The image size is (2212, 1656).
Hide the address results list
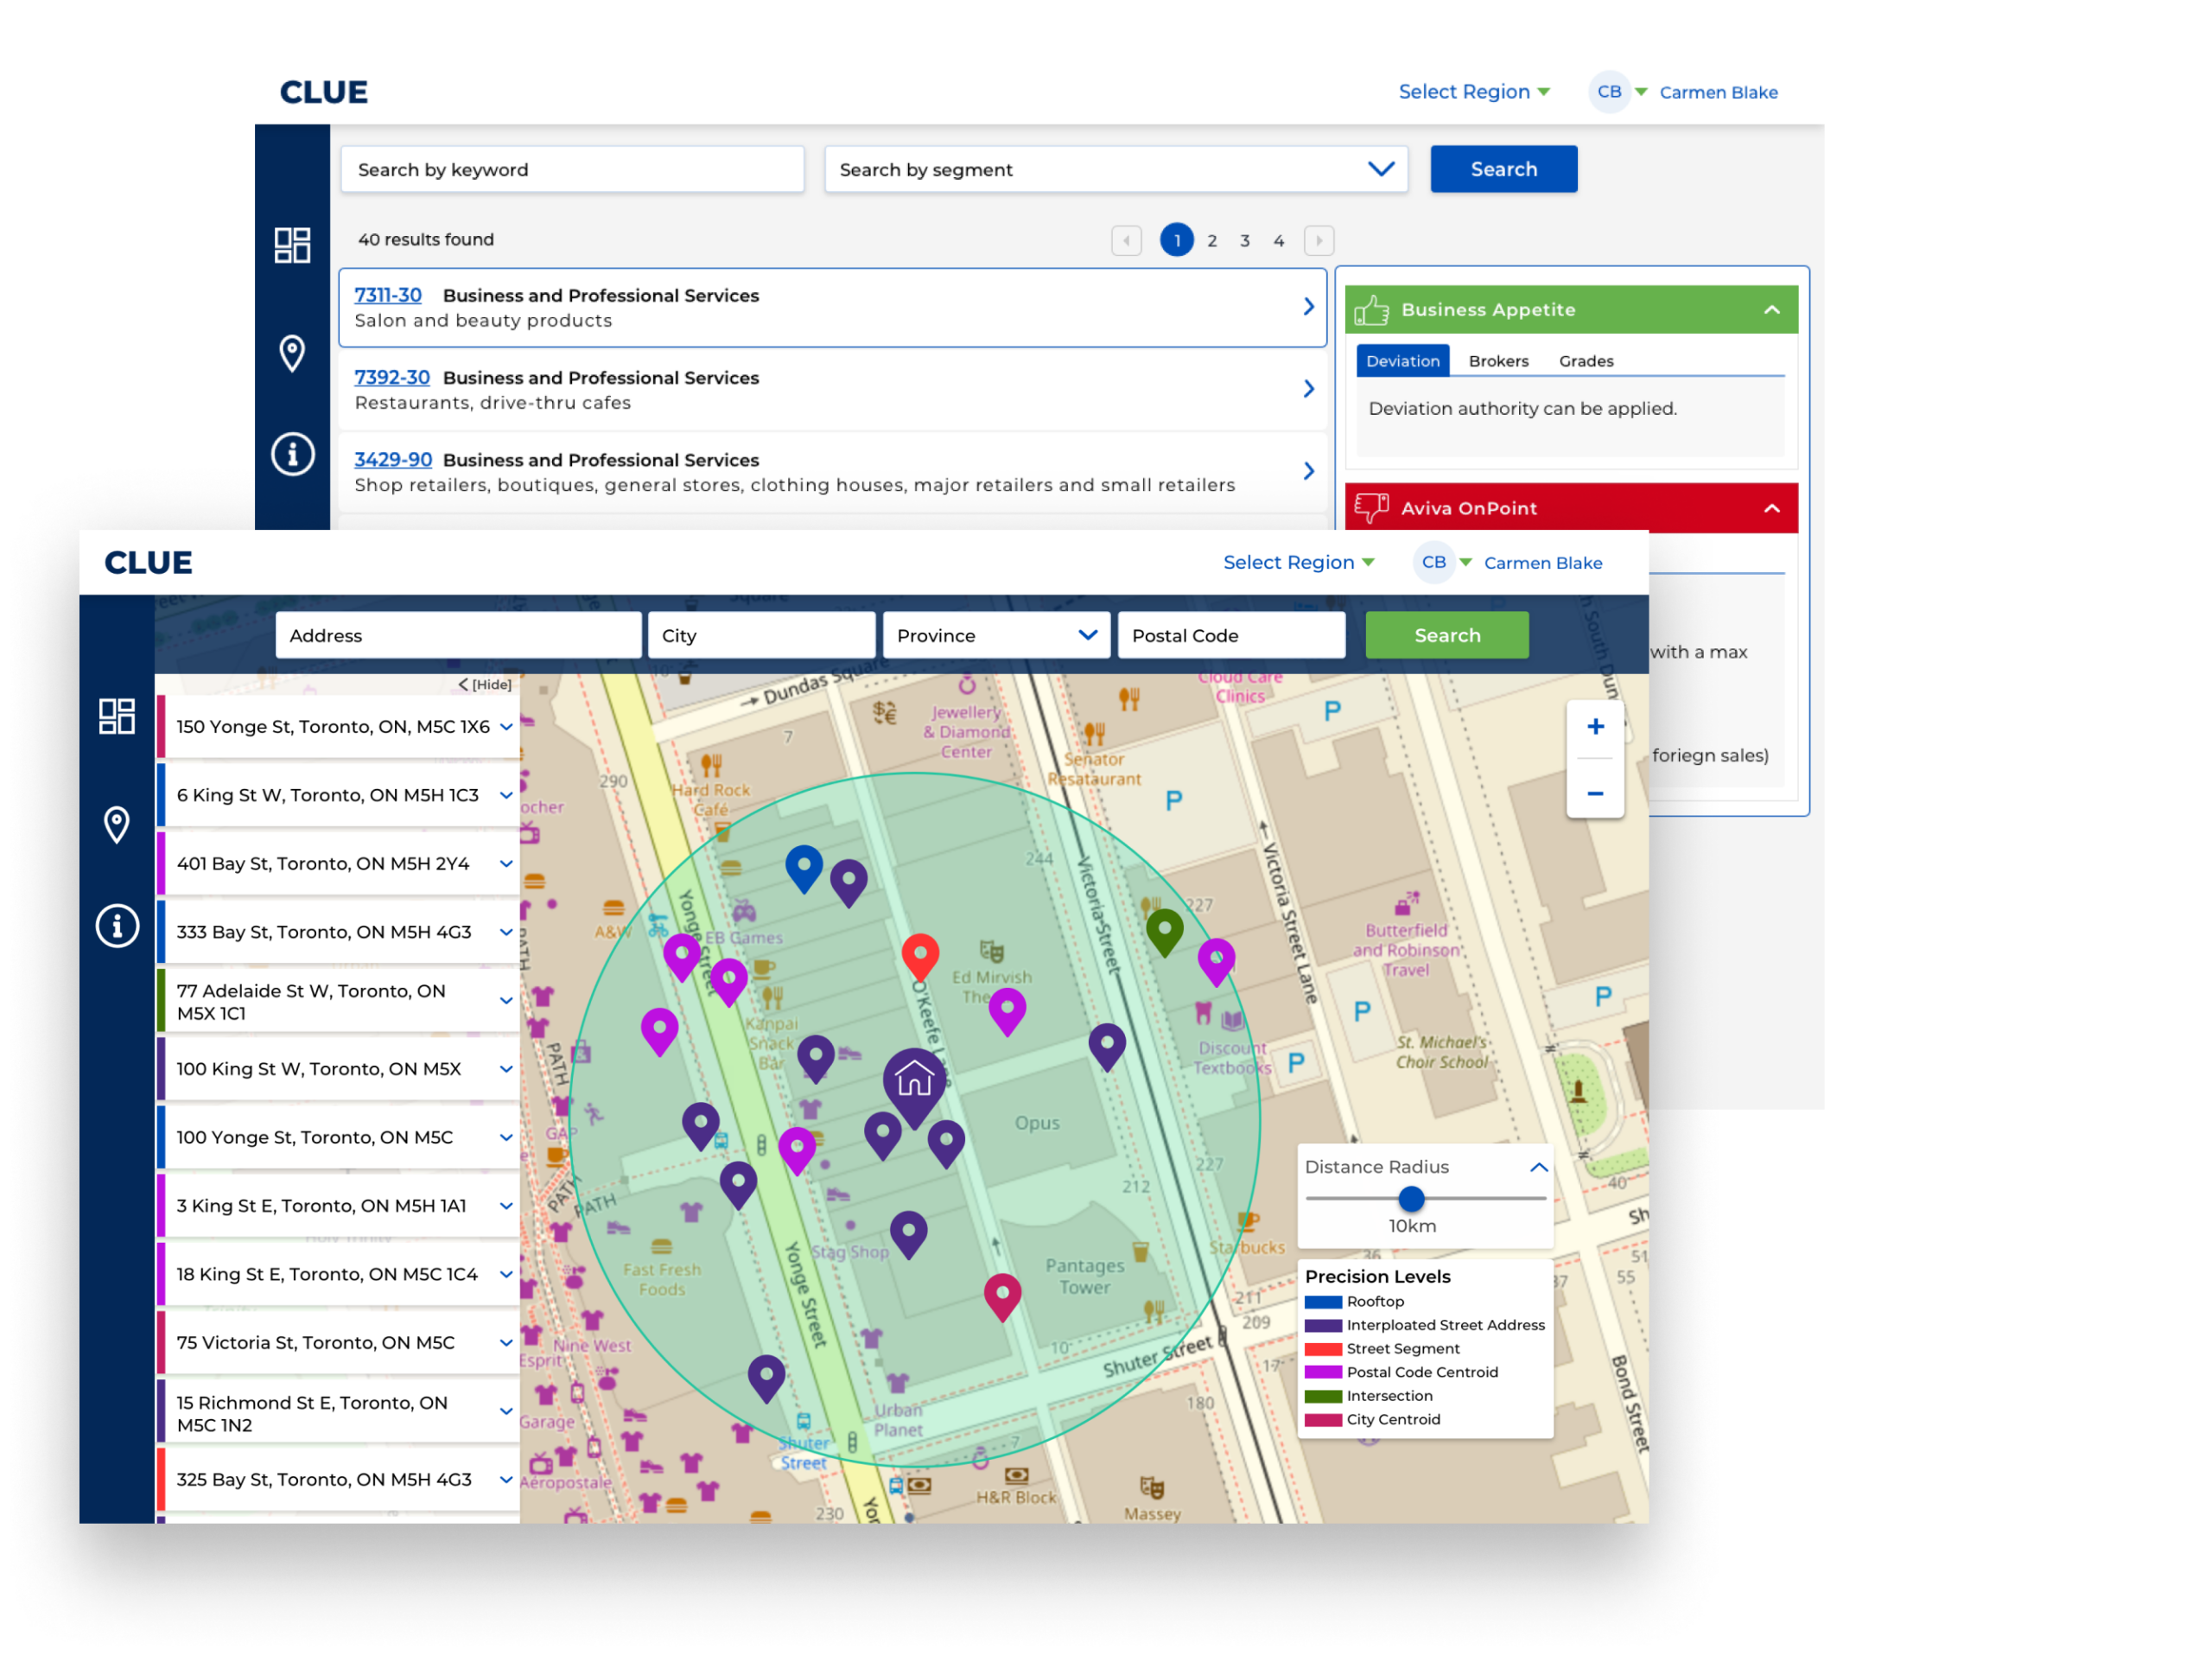coord(485,684)
